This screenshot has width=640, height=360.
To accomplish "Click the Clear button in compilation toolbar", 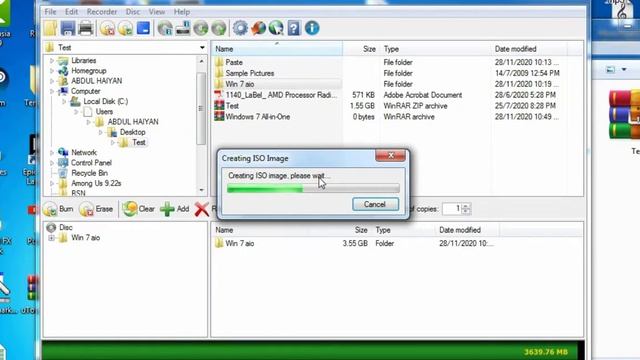I will 138,209.
